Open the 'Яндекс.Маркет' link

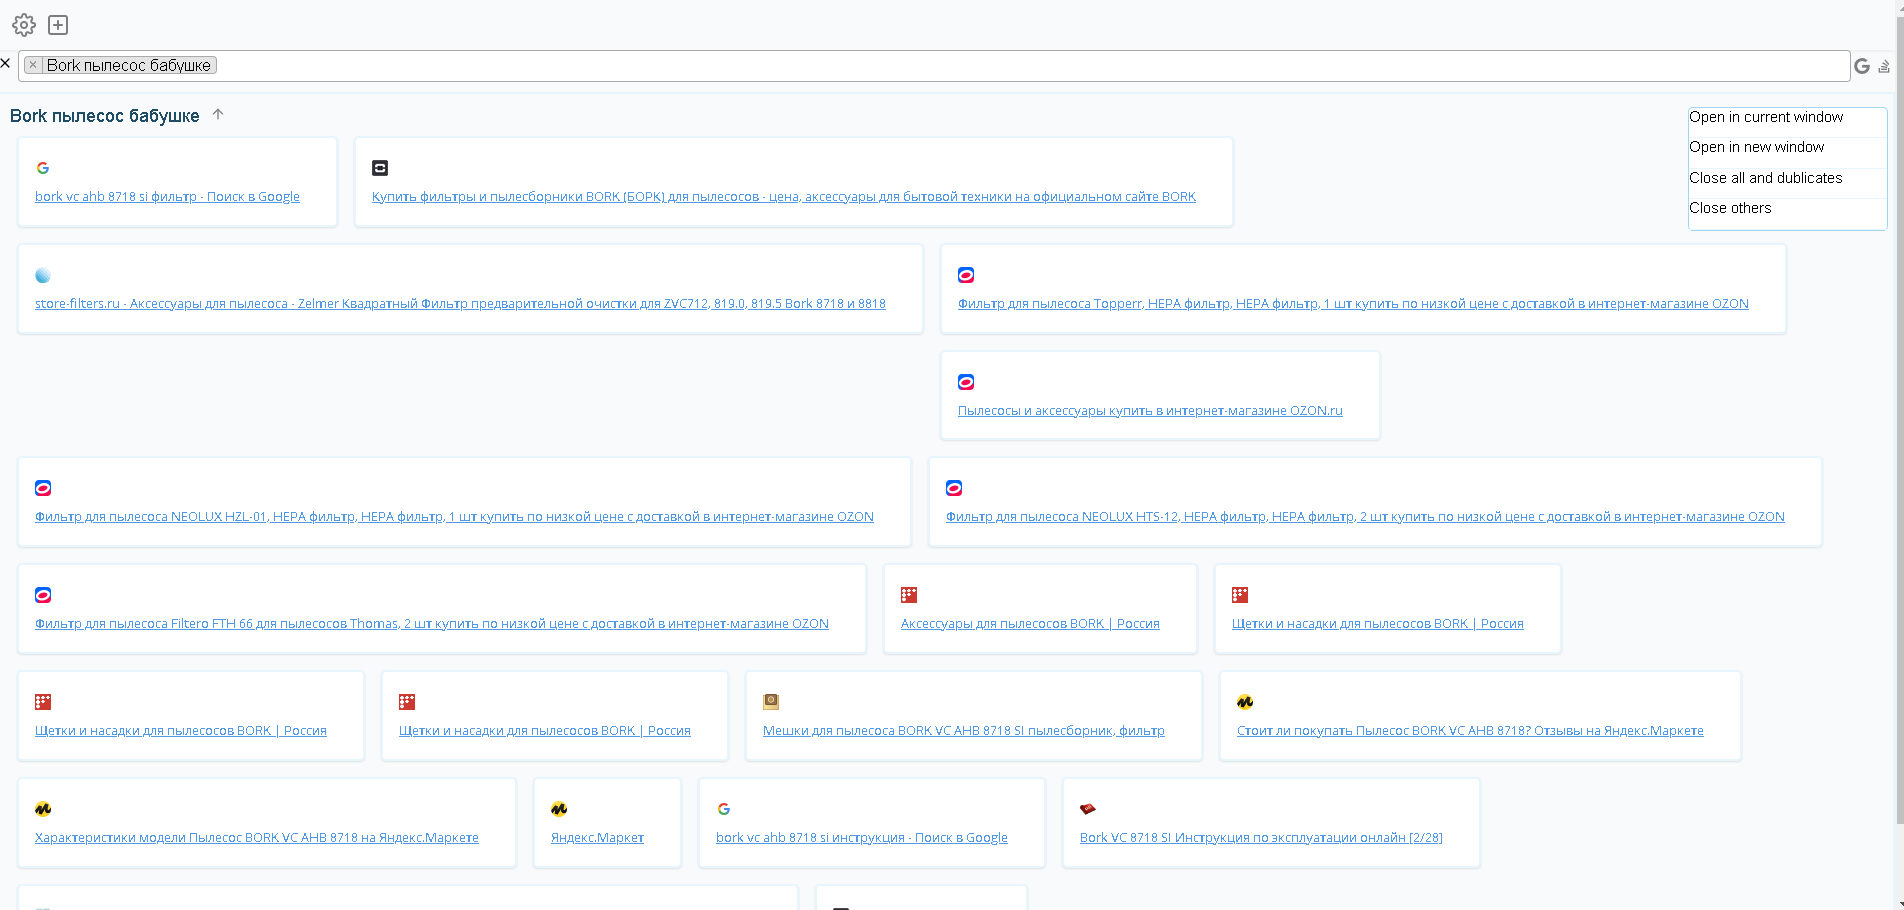click(597, 838)
